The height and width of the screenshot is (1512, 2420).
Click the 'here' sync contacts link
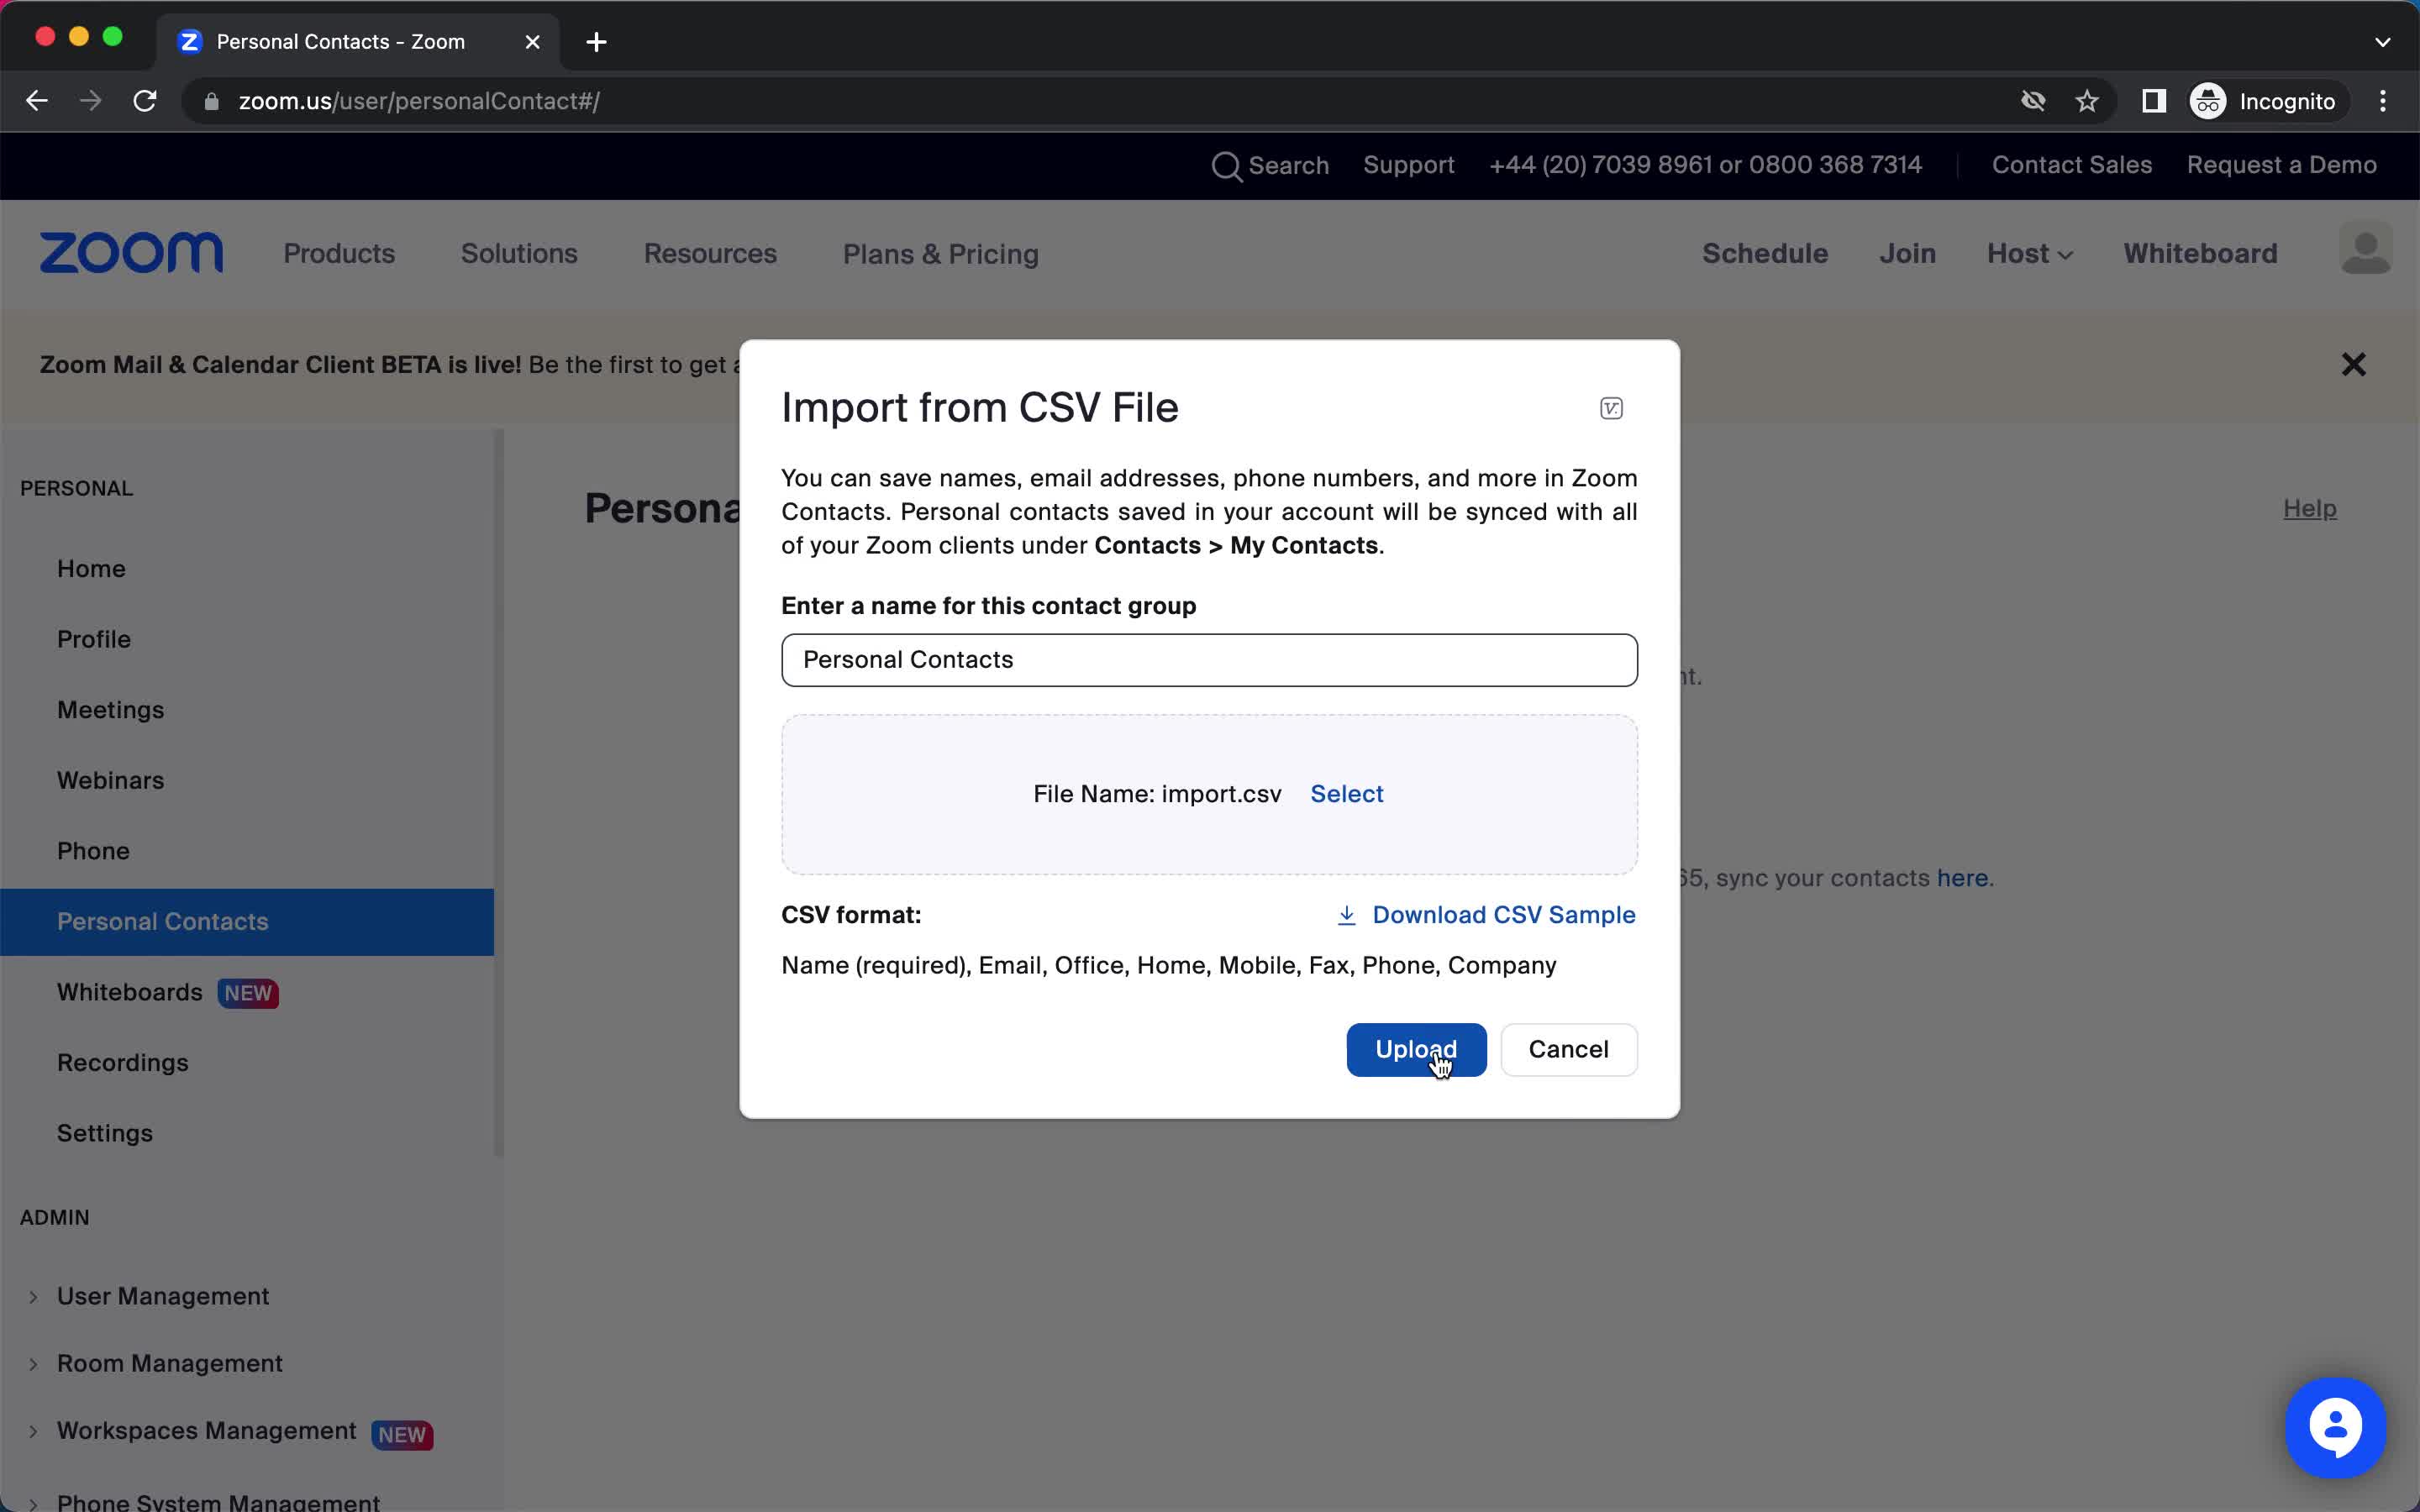pos(1962,878)
